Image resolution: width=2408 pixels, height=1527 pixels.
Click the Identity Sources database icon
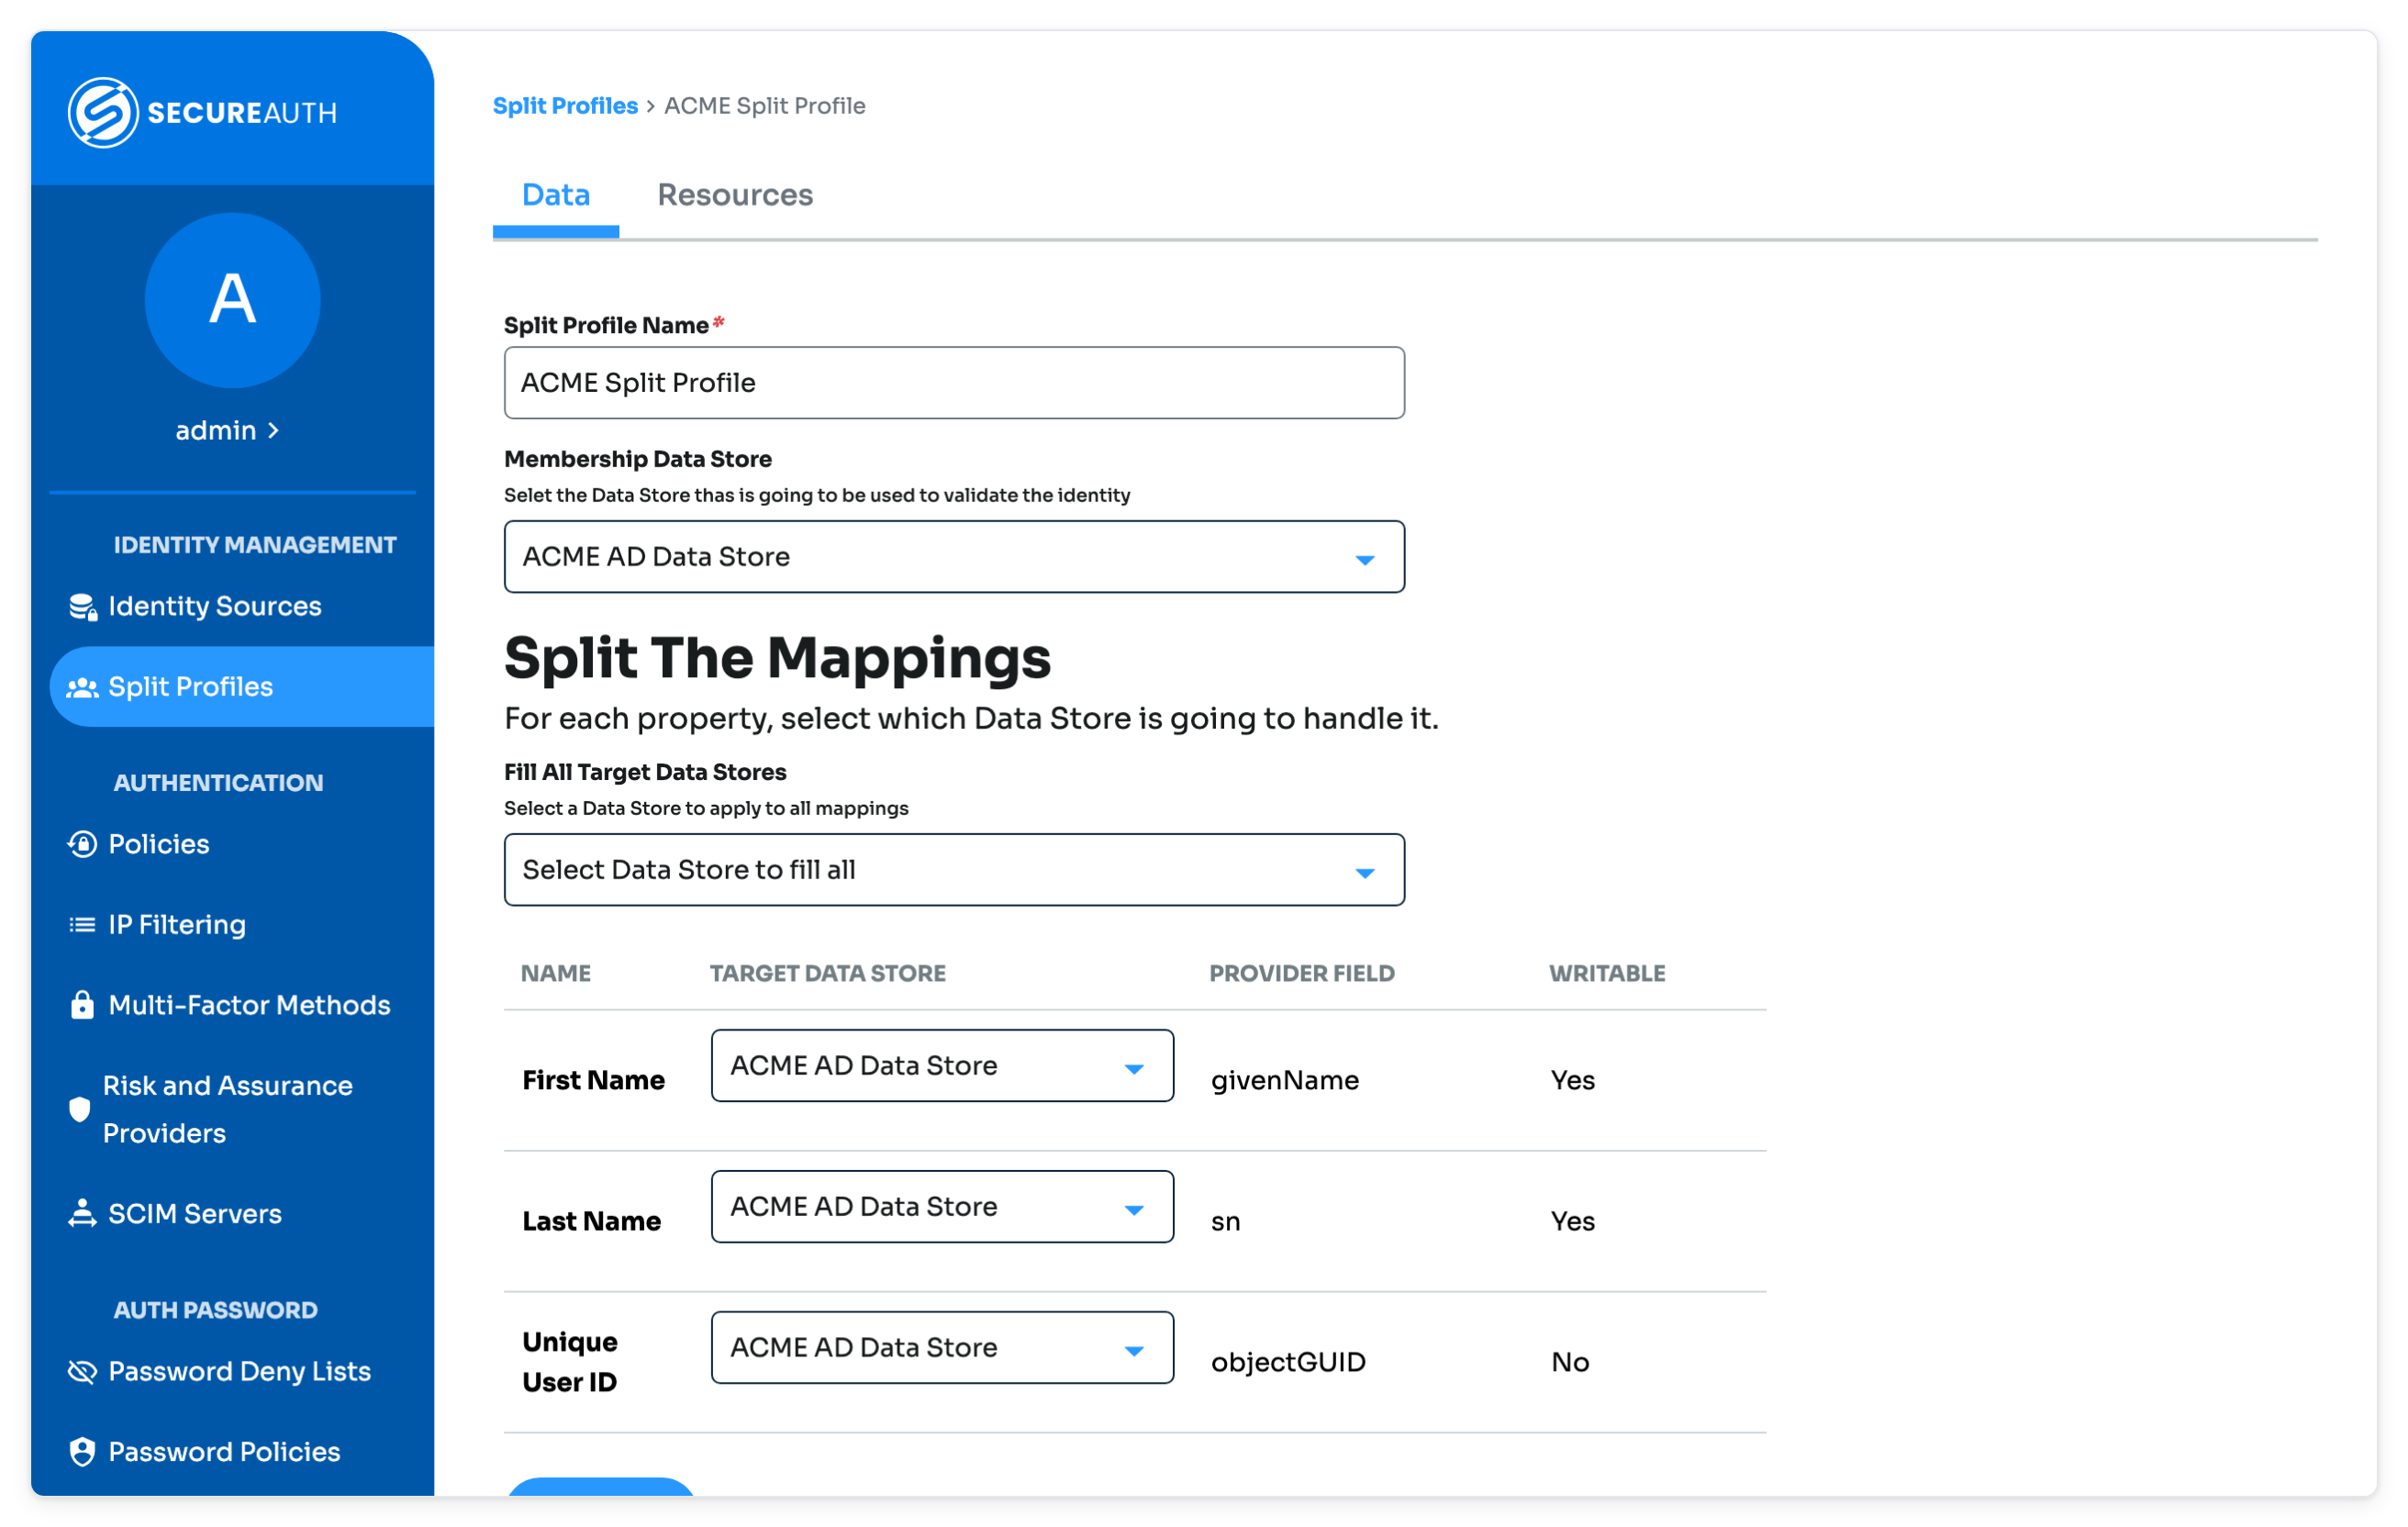click(82, 607)
